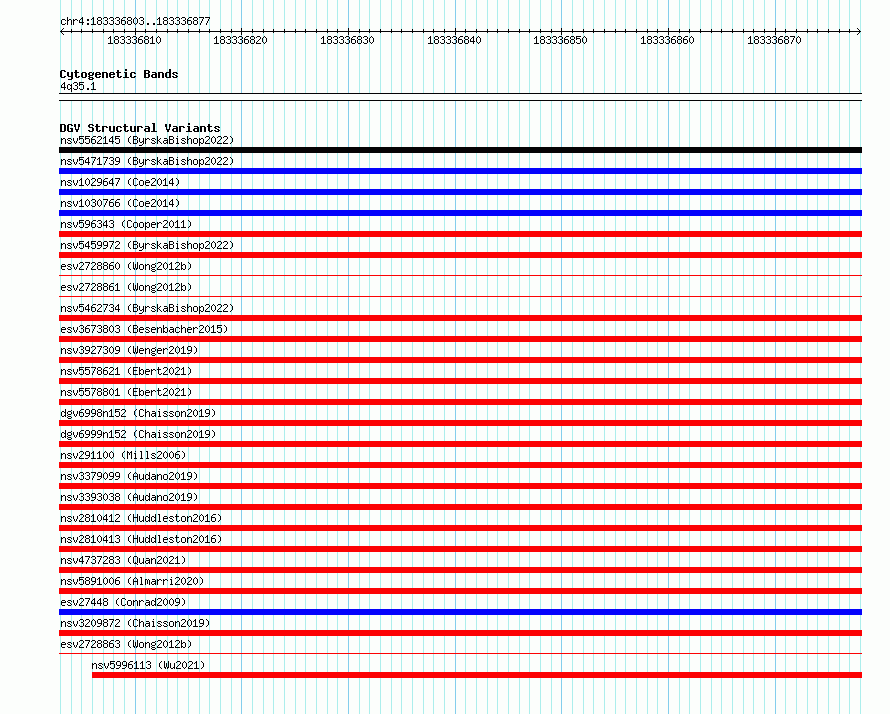Click the red bar under dgv6998n152
Viewport: 890px width, 714px height.
tap(460, 423)
